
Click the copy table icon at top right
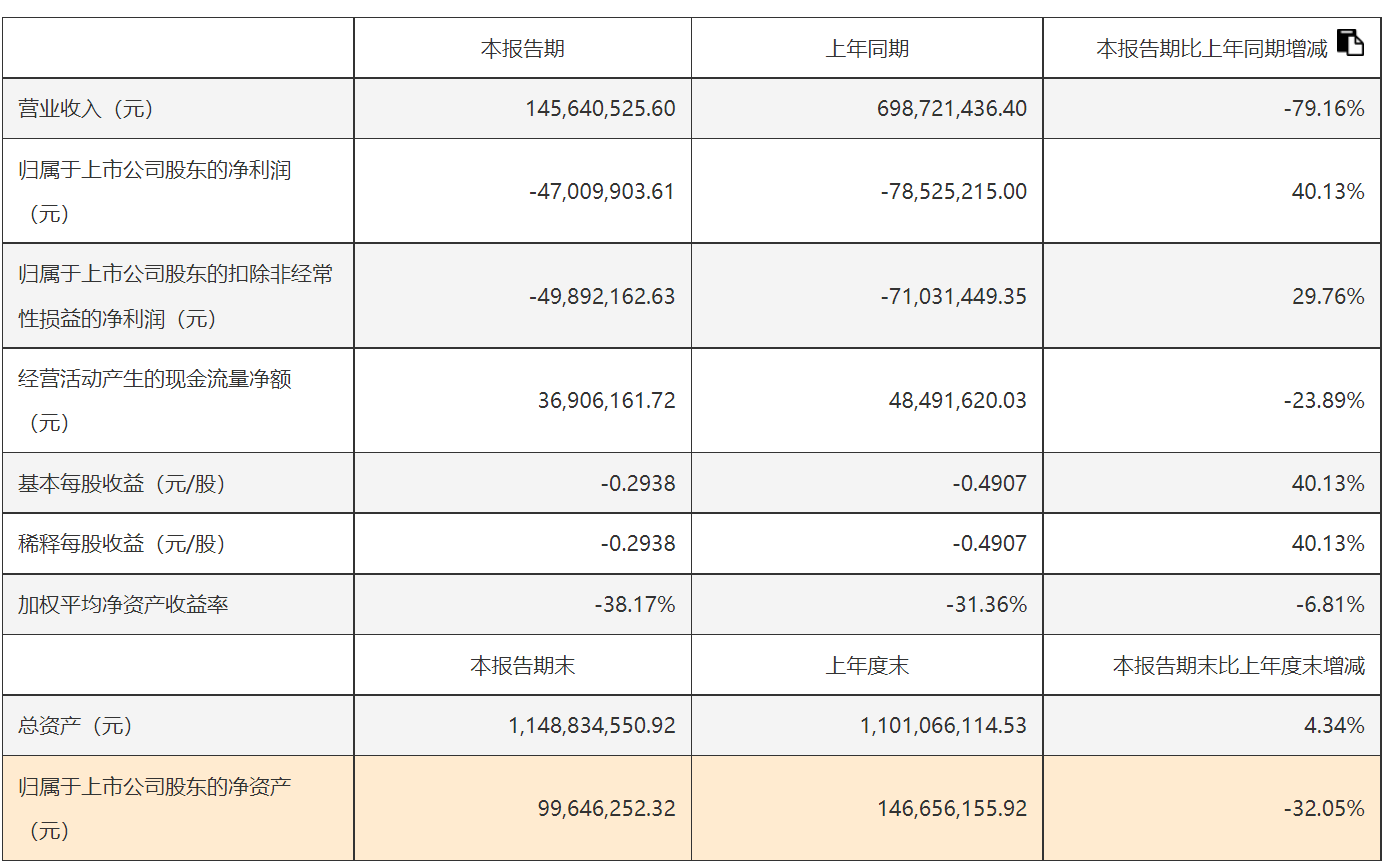point(1350,43)
